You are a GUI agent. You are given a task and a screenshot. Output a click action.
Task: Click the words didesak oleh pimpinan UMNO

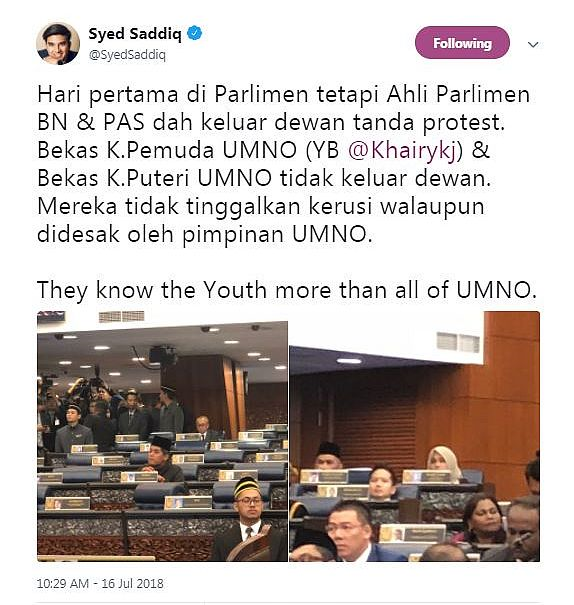click(205, 234)
